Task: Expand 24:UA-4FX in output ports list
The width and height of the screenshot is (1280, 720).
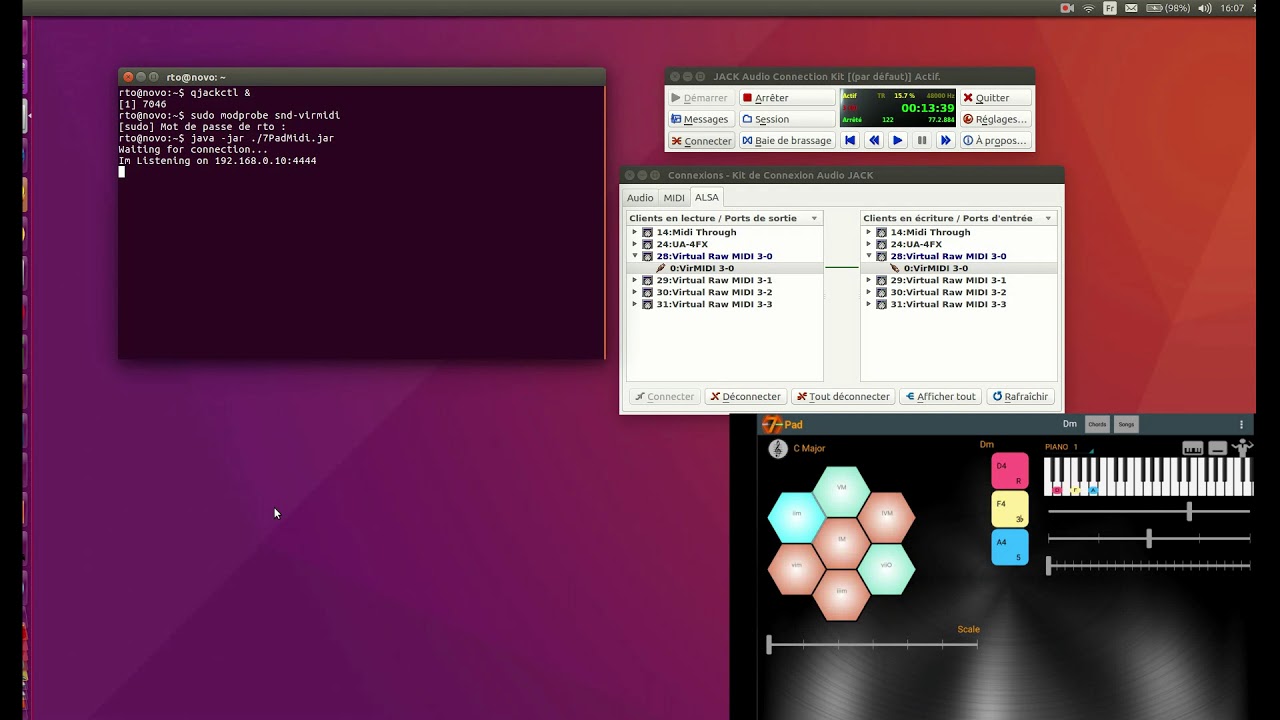Action: (x=634, y=244)
